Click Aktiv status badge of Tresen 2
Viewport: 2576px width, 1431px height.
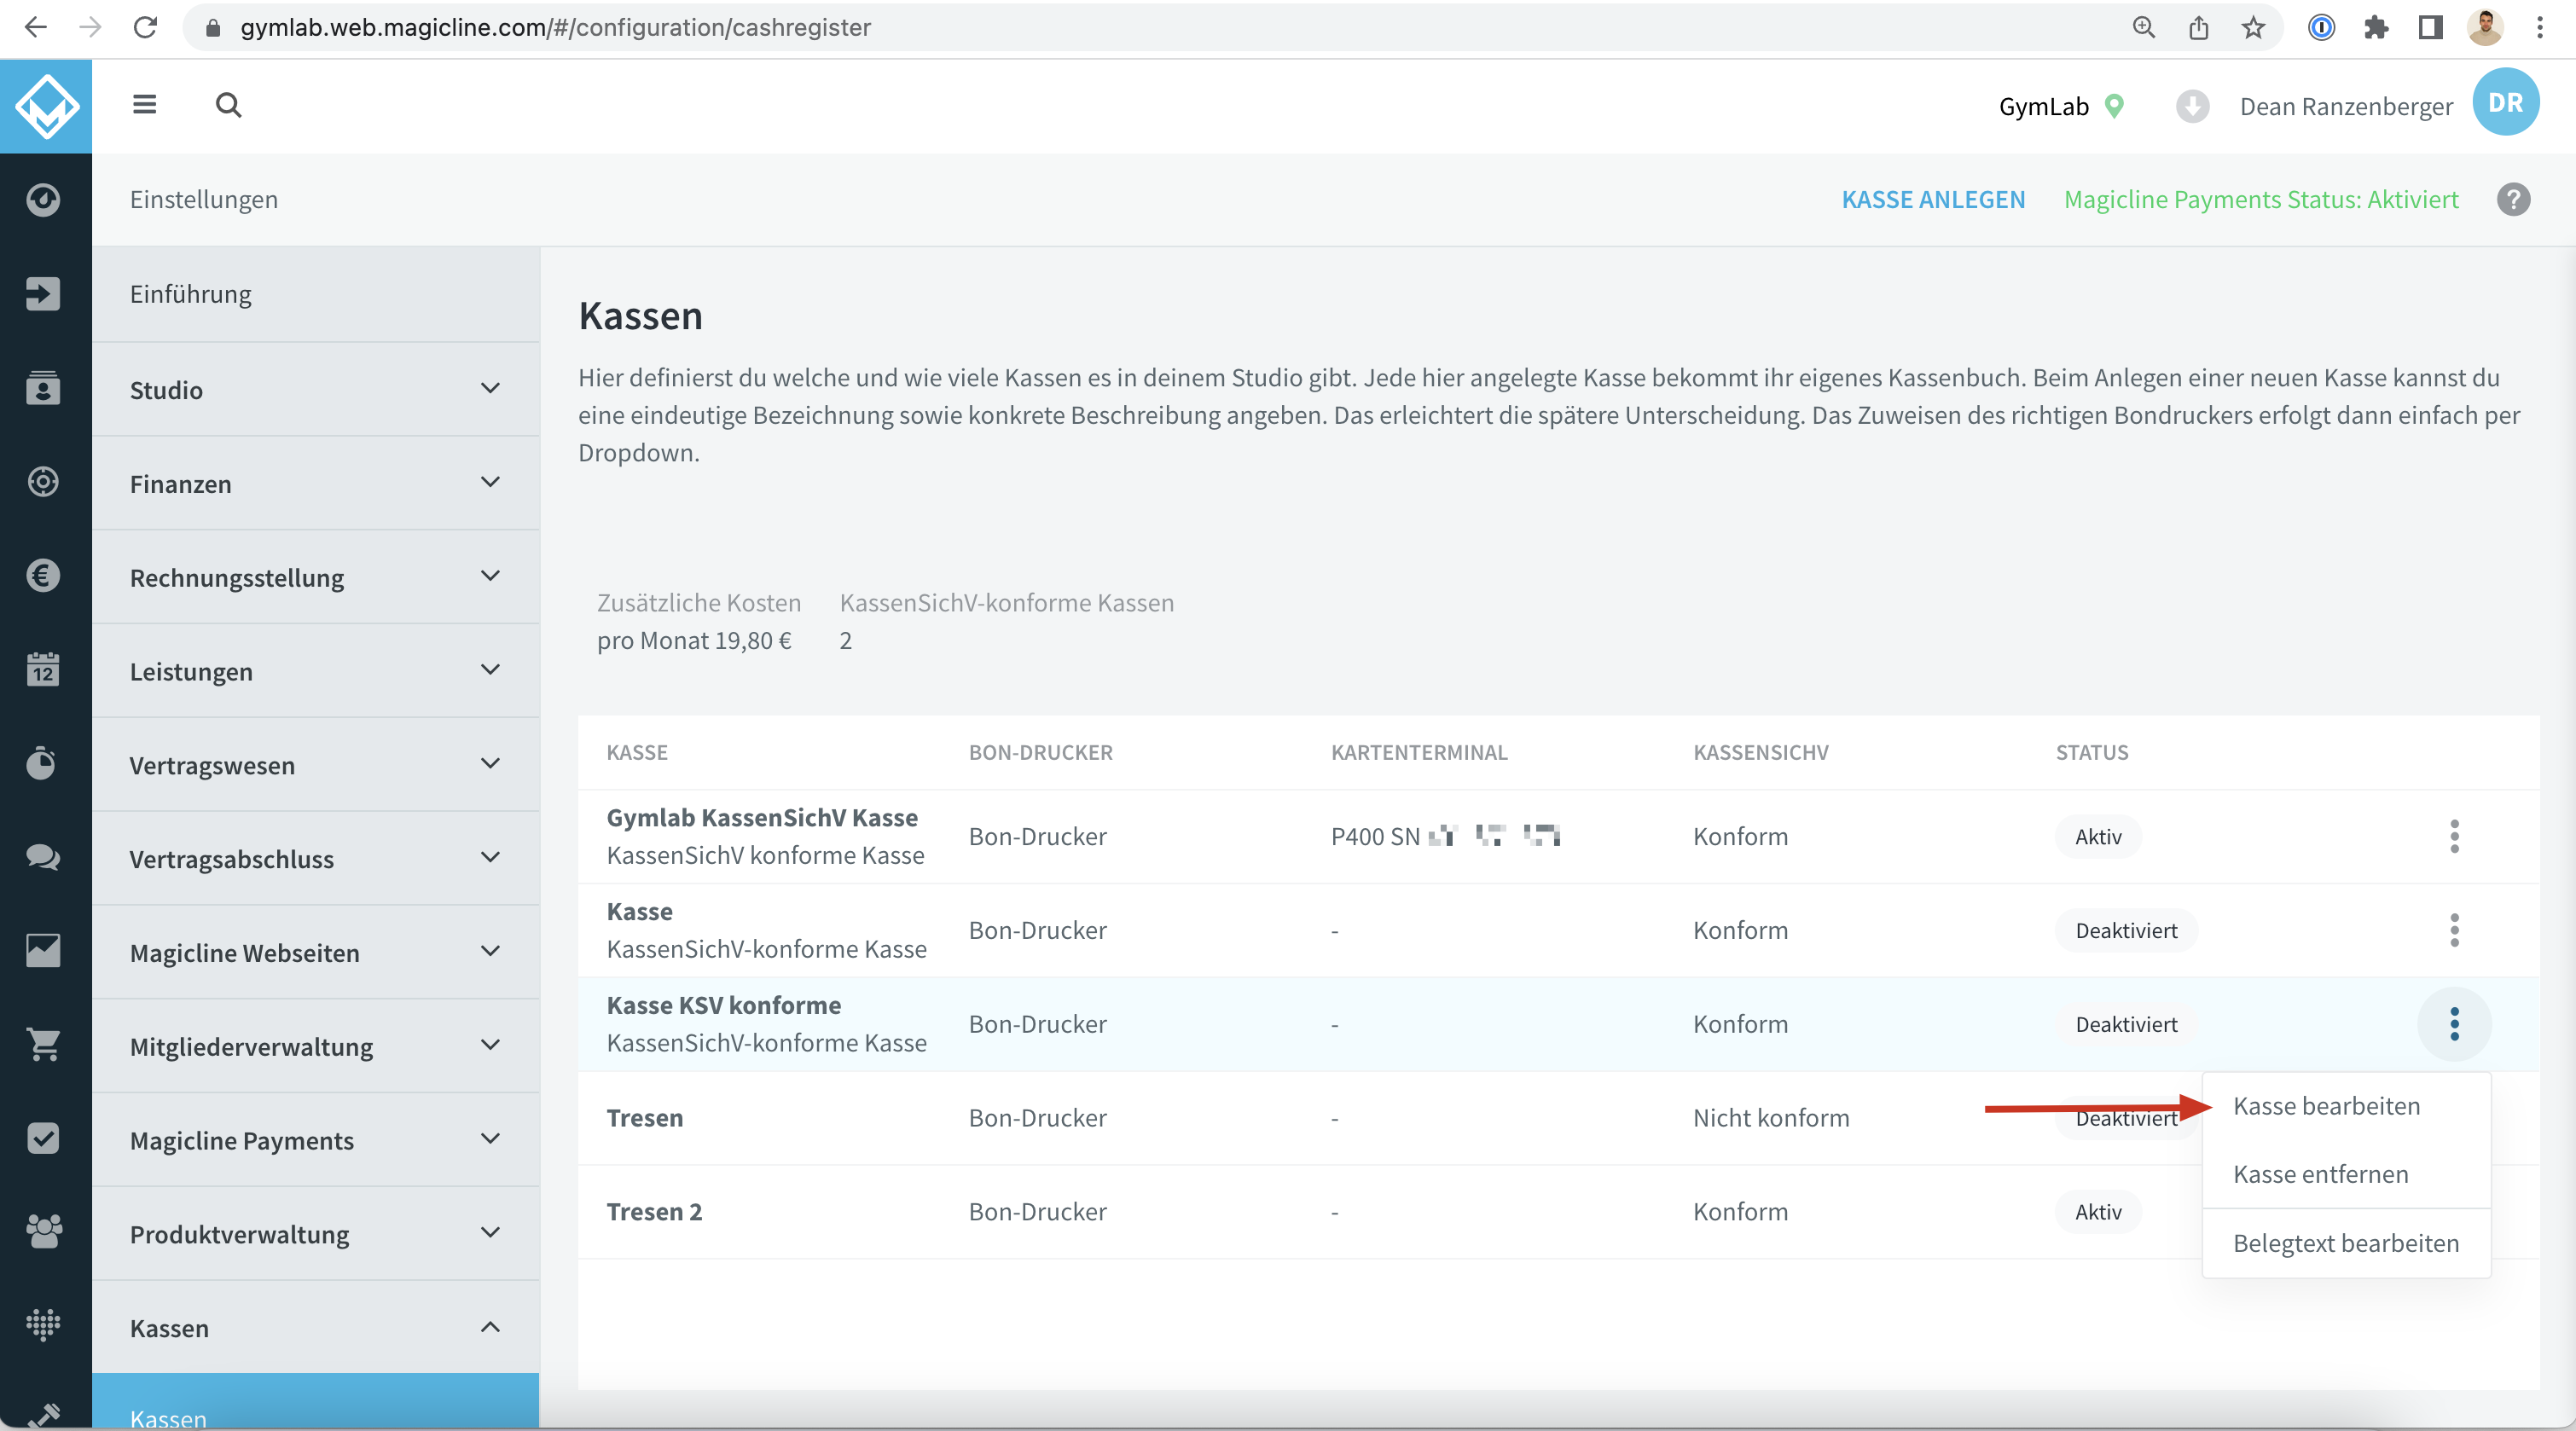[2098, 1212]
